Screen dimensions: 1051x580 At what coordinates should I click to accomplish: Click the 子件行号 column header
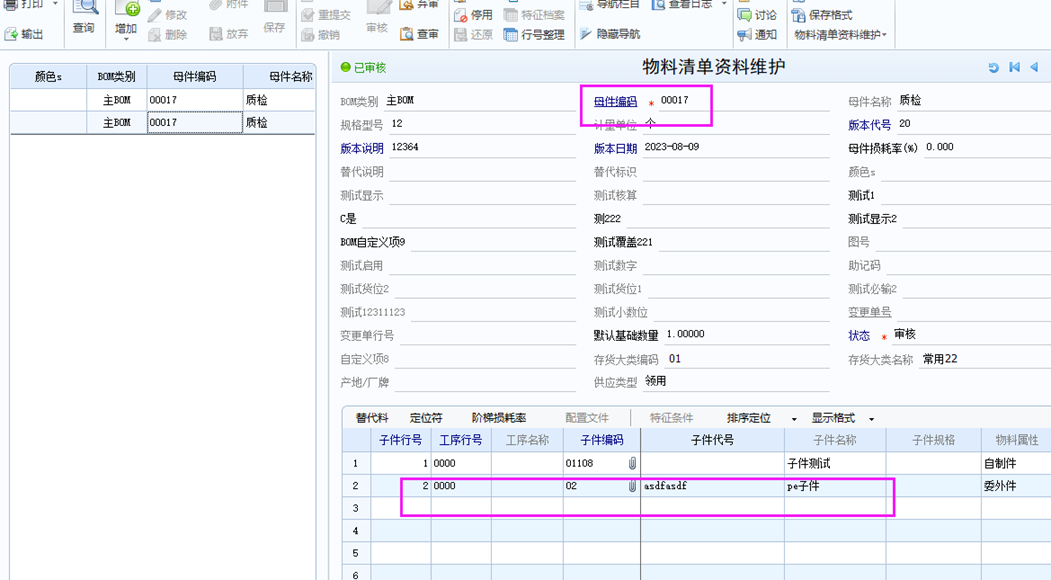click(x=401, y=440)
